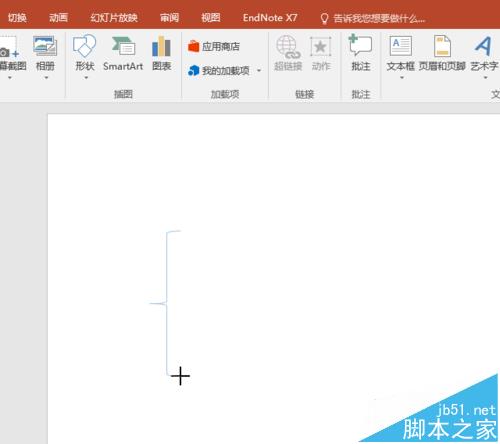Insert a text box with 文本框
This screenshot has height=444, width=500.
tap(401, 53)
